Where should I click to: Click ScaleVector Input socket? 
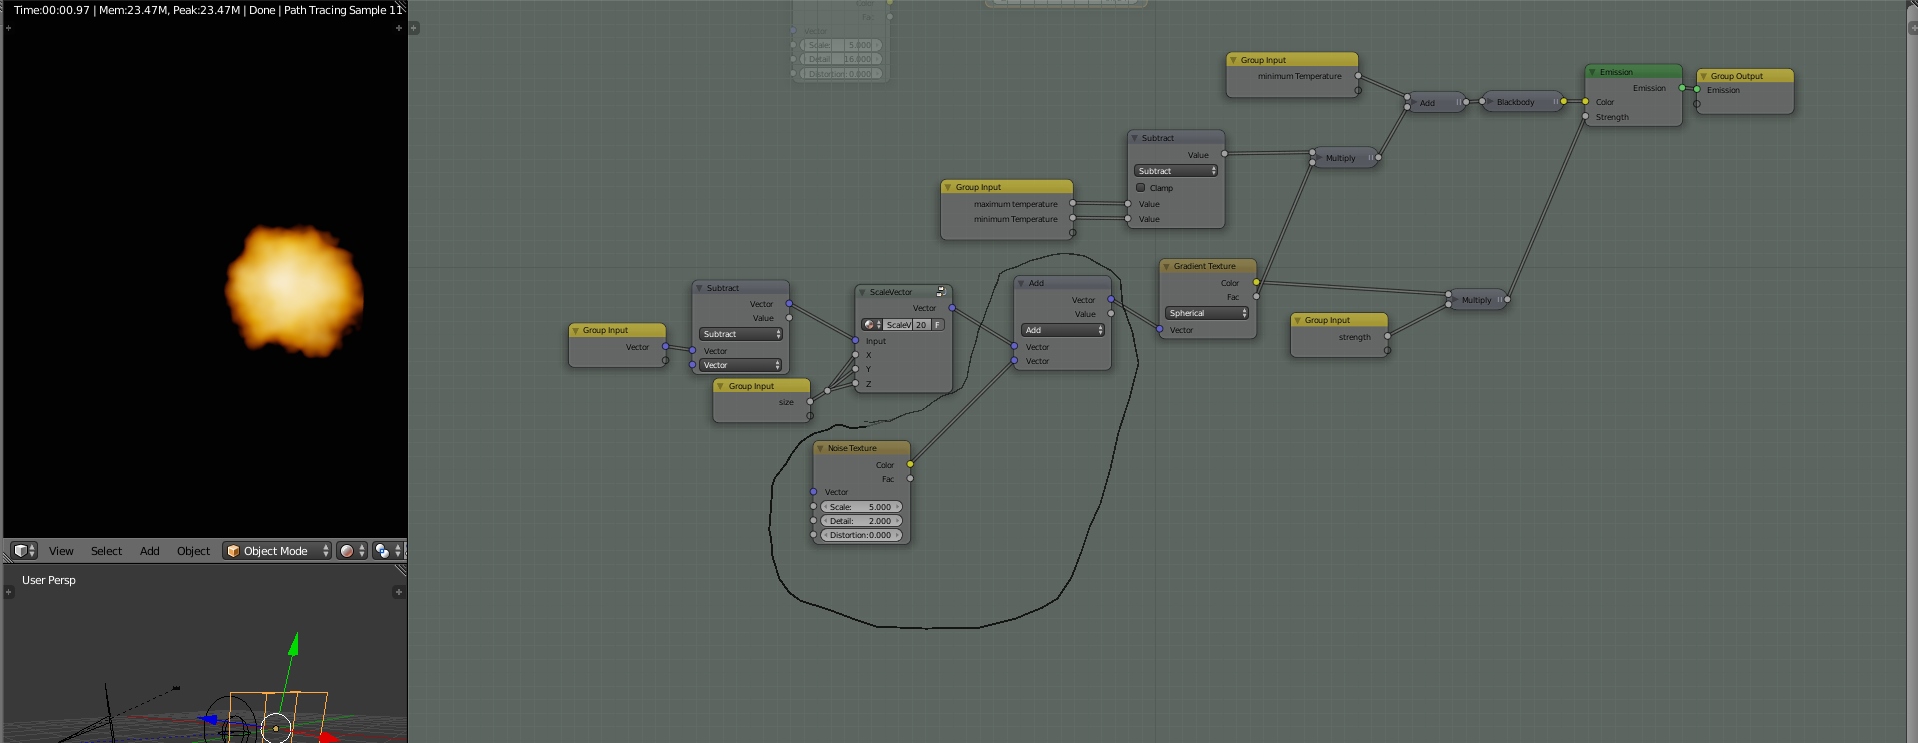(x=855, y=341)
